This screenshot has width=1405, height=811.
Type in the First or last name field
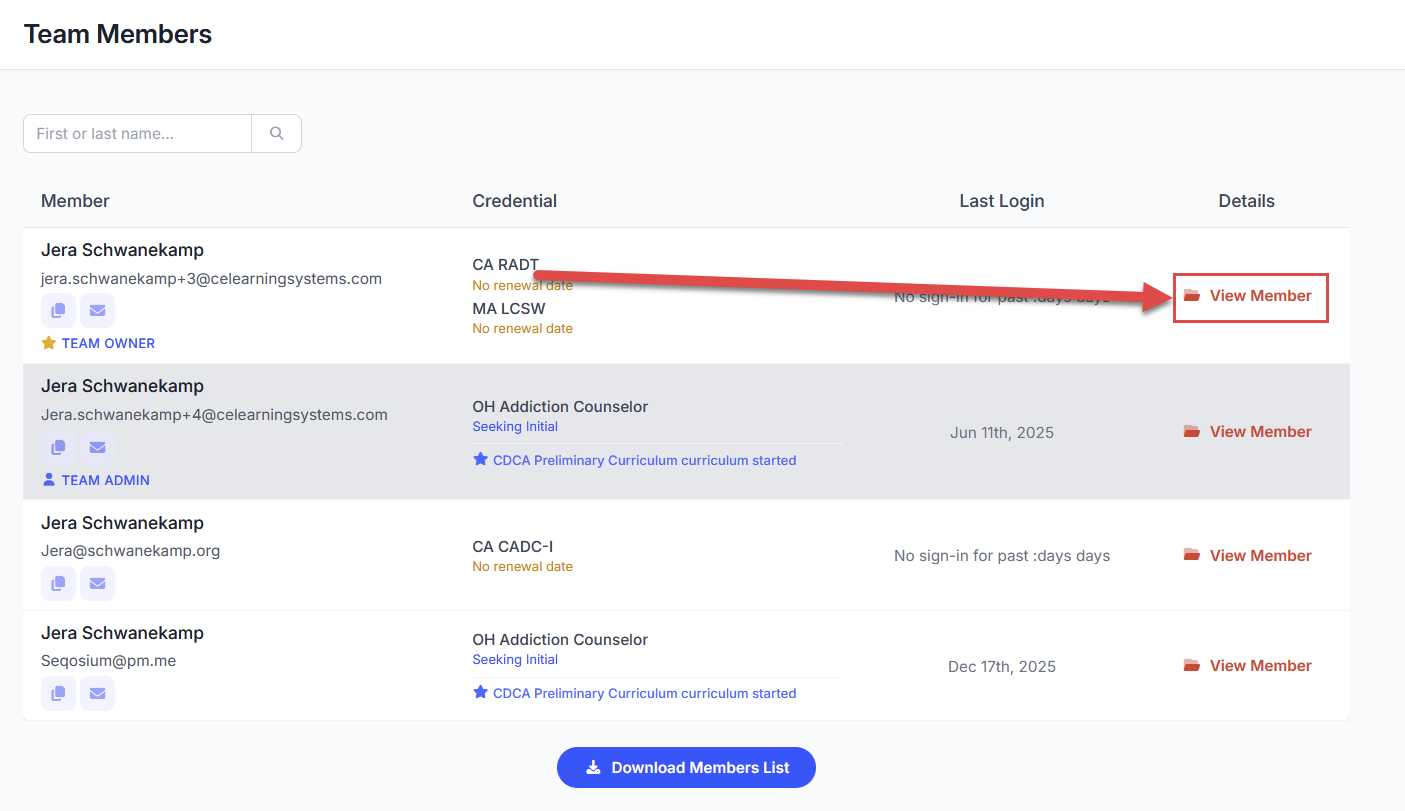coord(138,134)
